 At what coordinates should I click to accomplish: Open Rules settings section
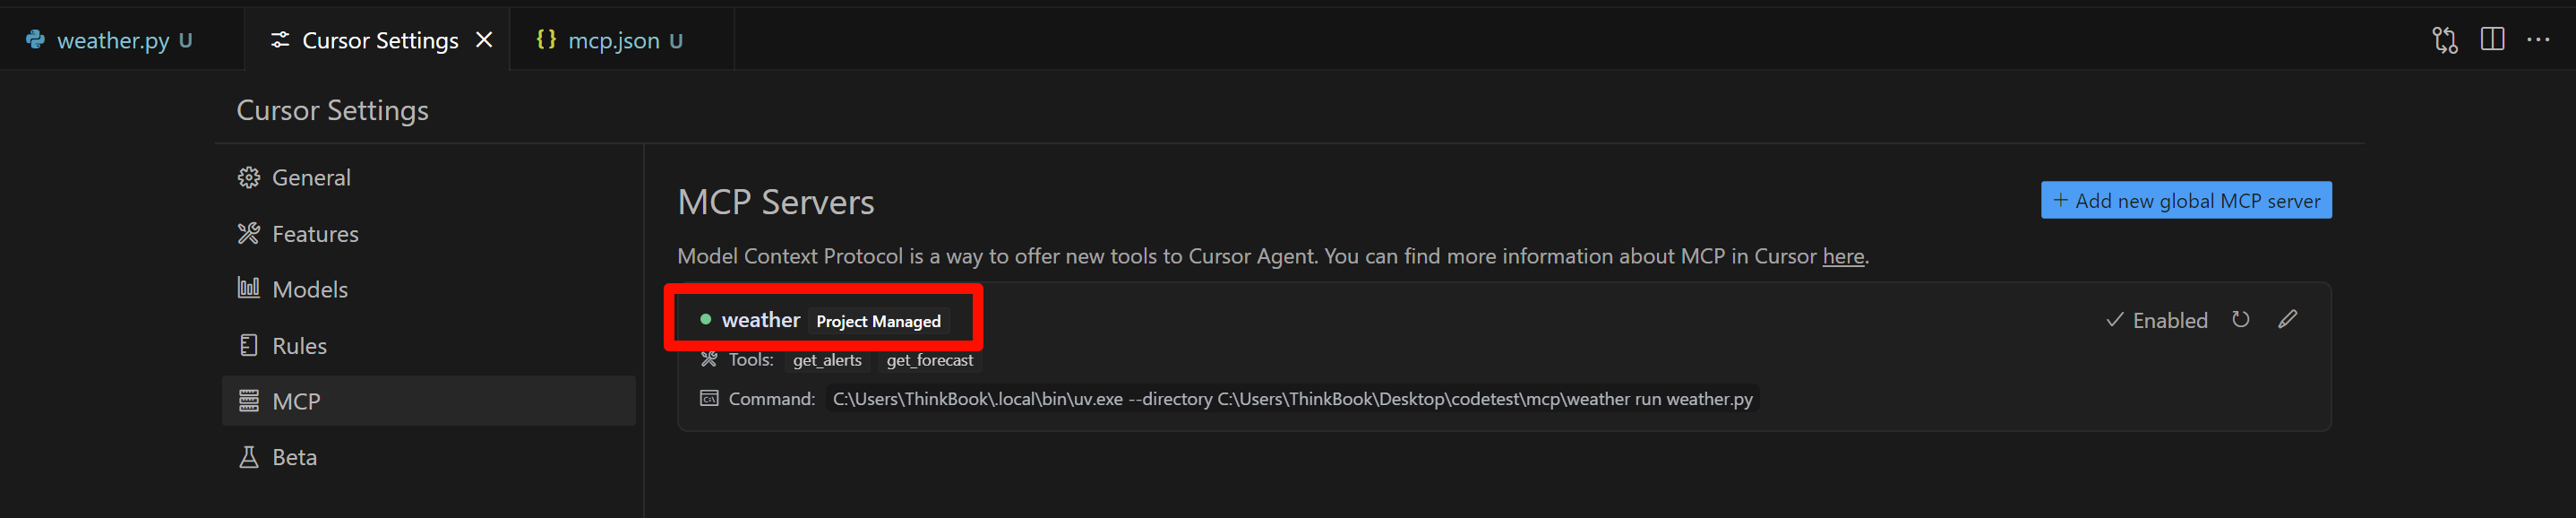click(x=429, y=345)
